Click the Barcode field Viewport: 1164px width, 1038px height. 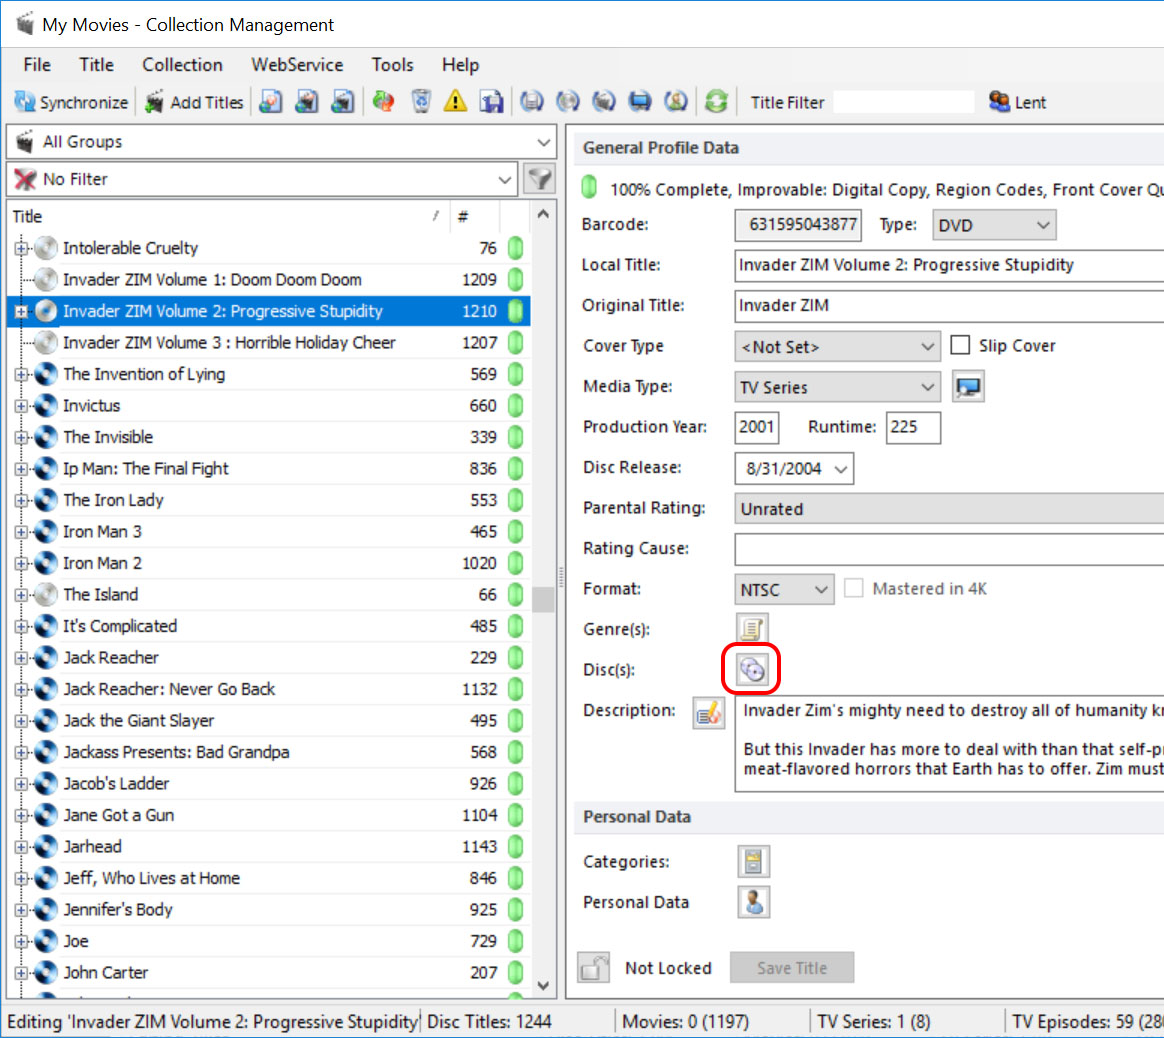pyautogui.click(x=798, y=225)
